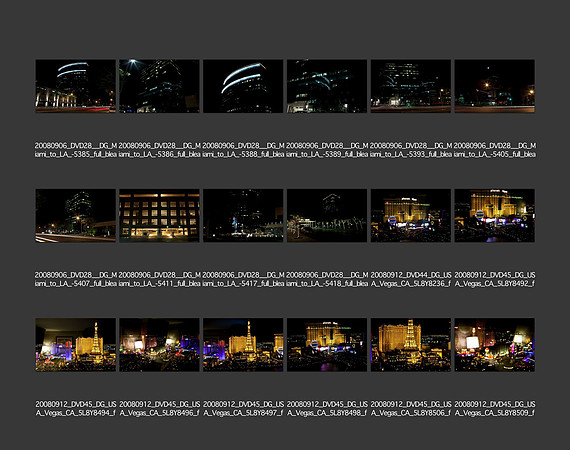Click filename containing '5L8Y8509_f'
The image size is (570, 450).
[494, 409]
